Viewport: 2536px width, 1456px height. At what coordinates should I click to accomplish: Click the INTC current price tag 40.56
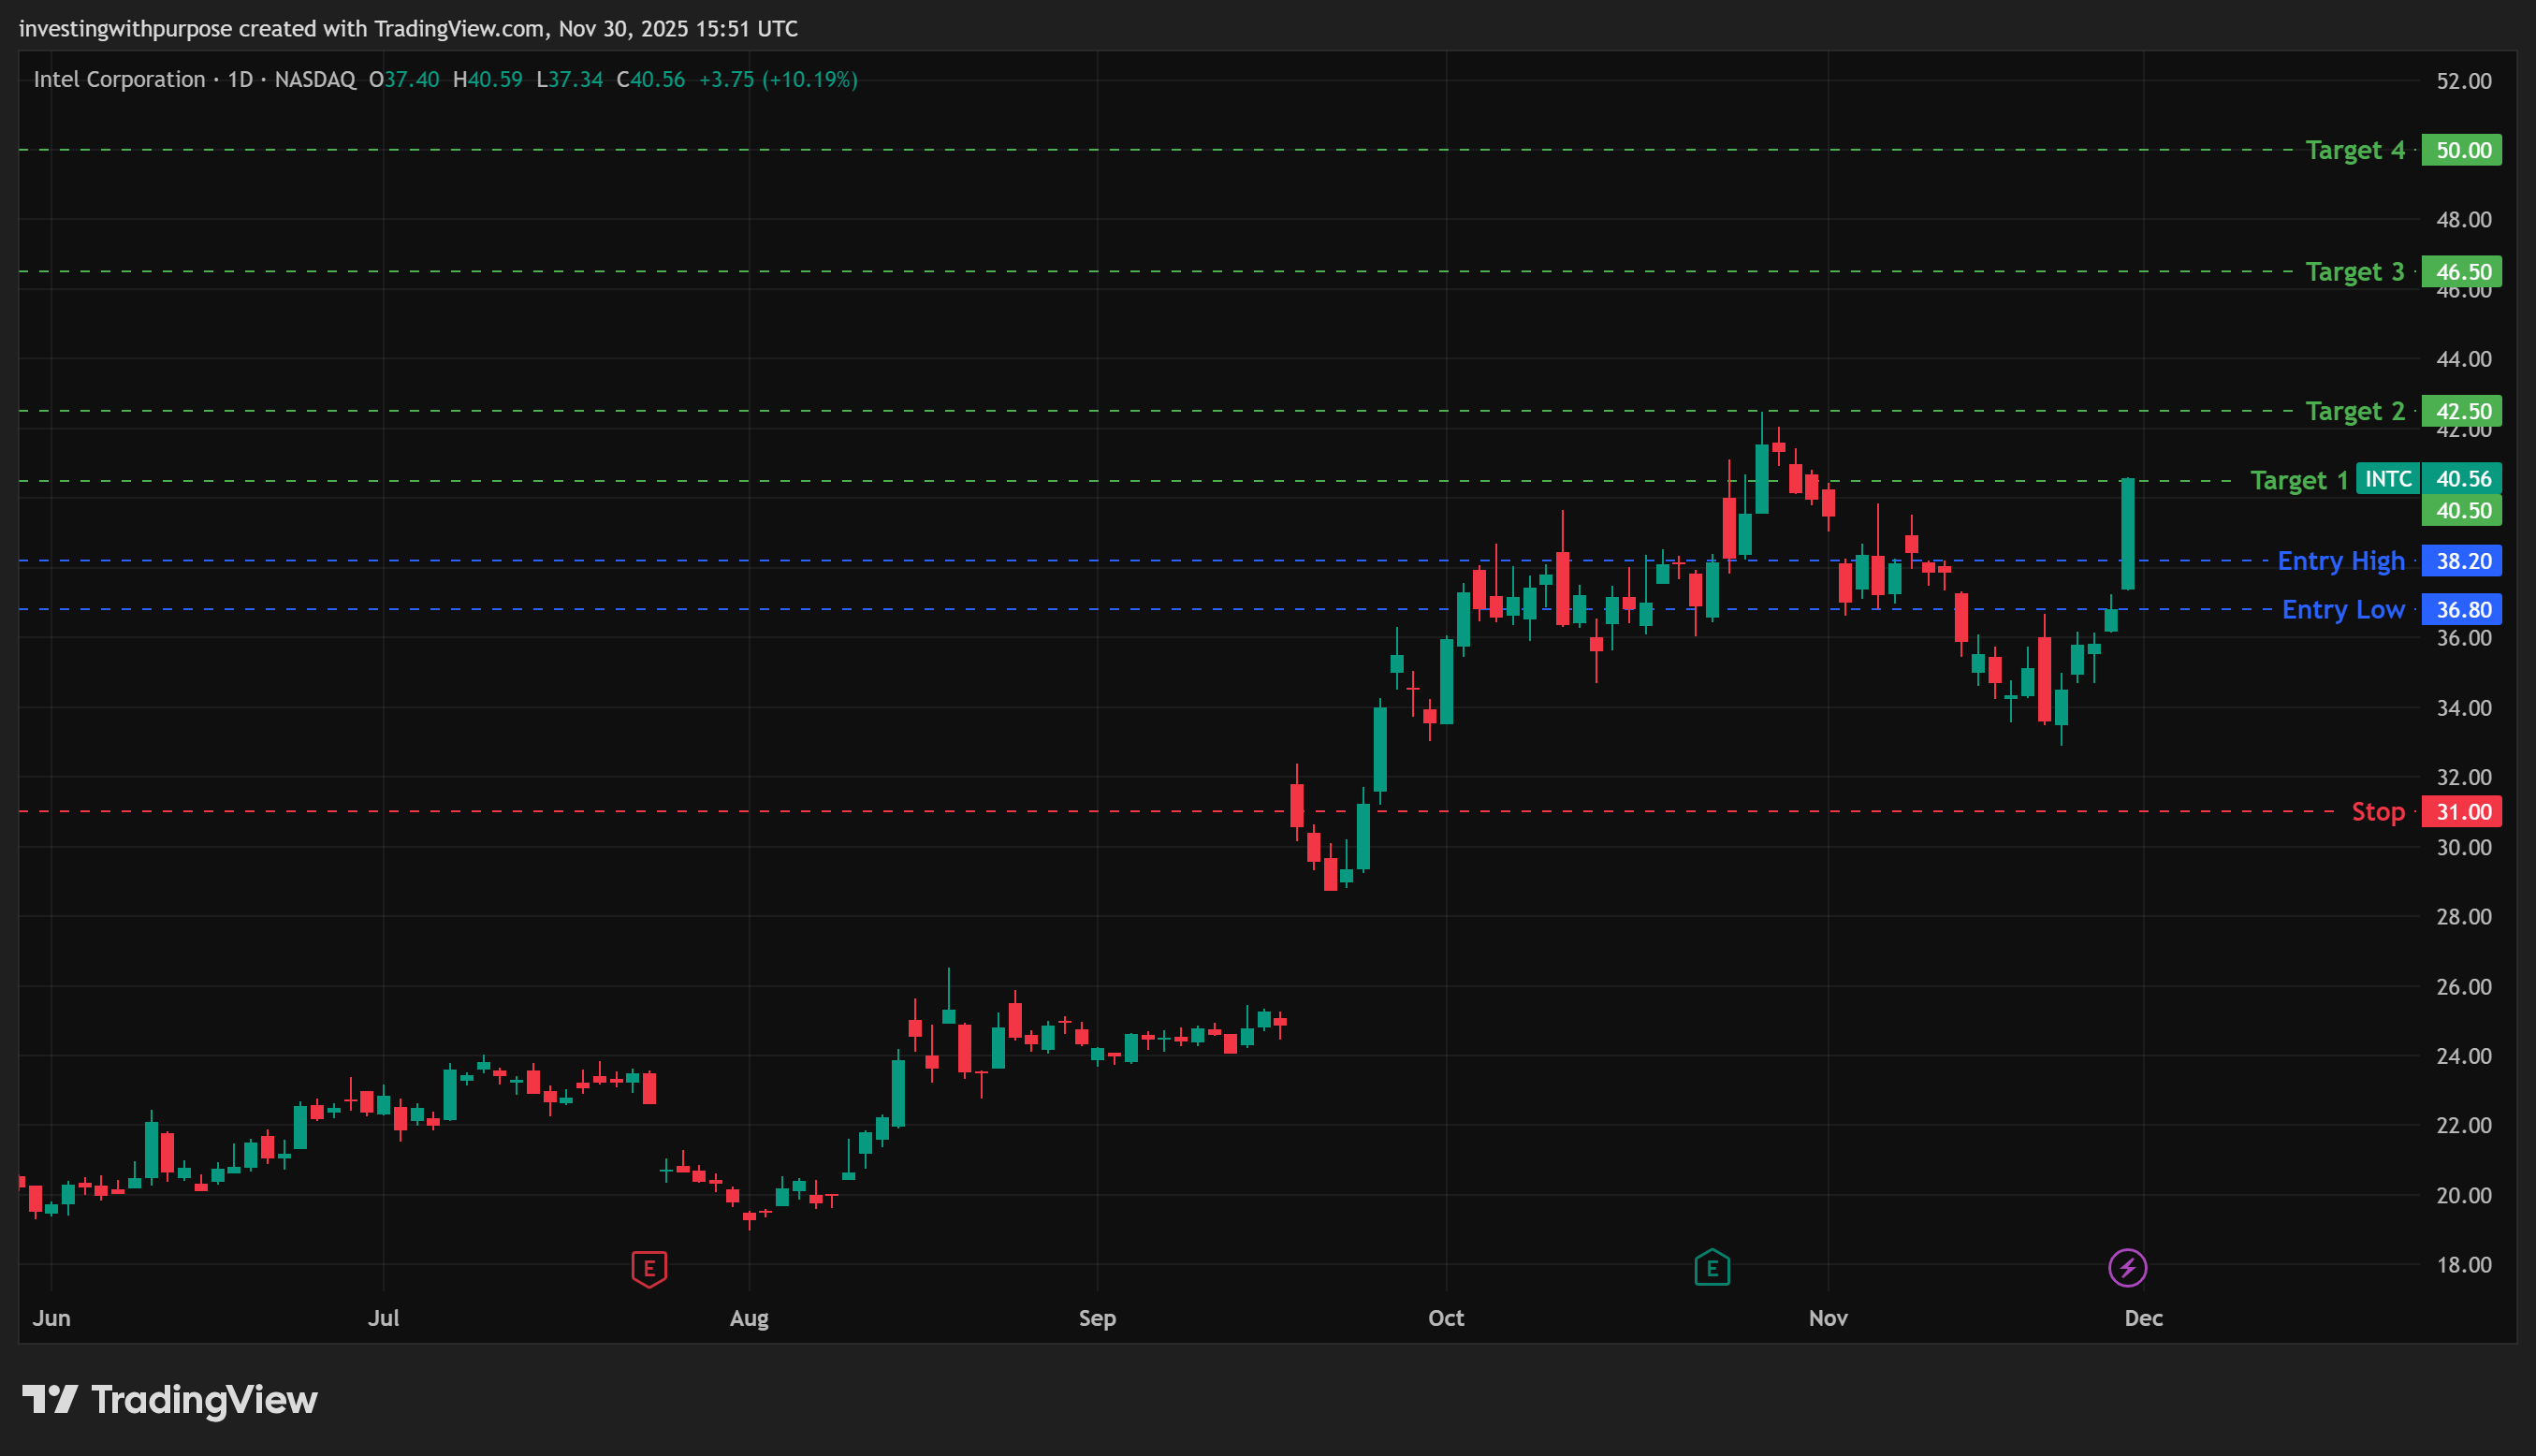point(2461,479)
